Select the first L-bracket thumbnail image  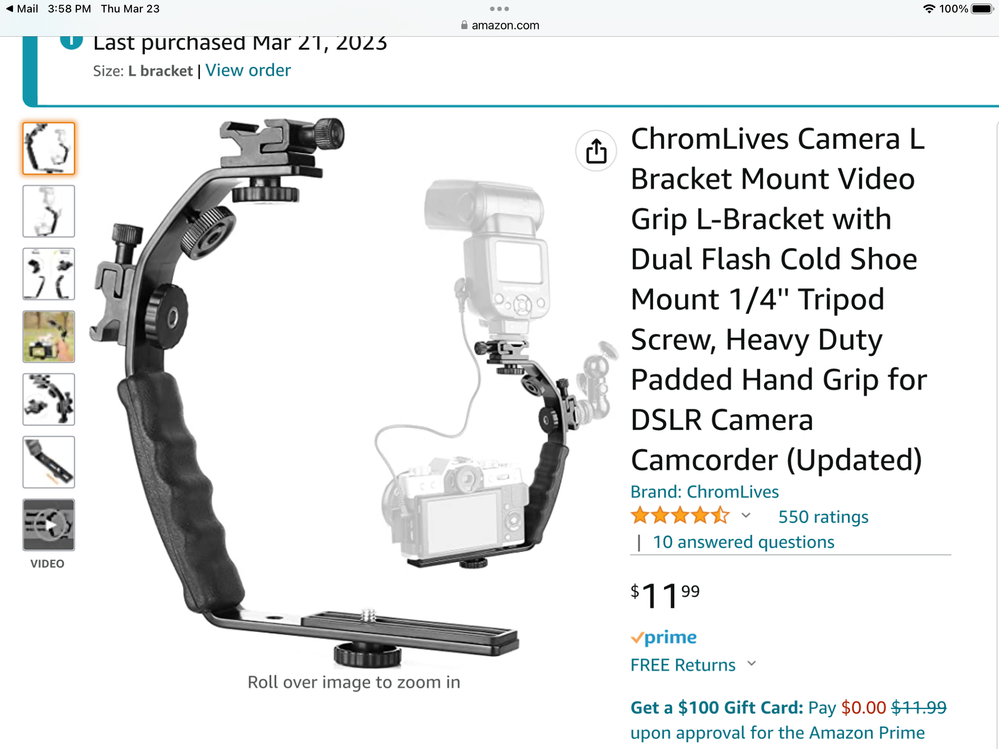tap(48, 148)
